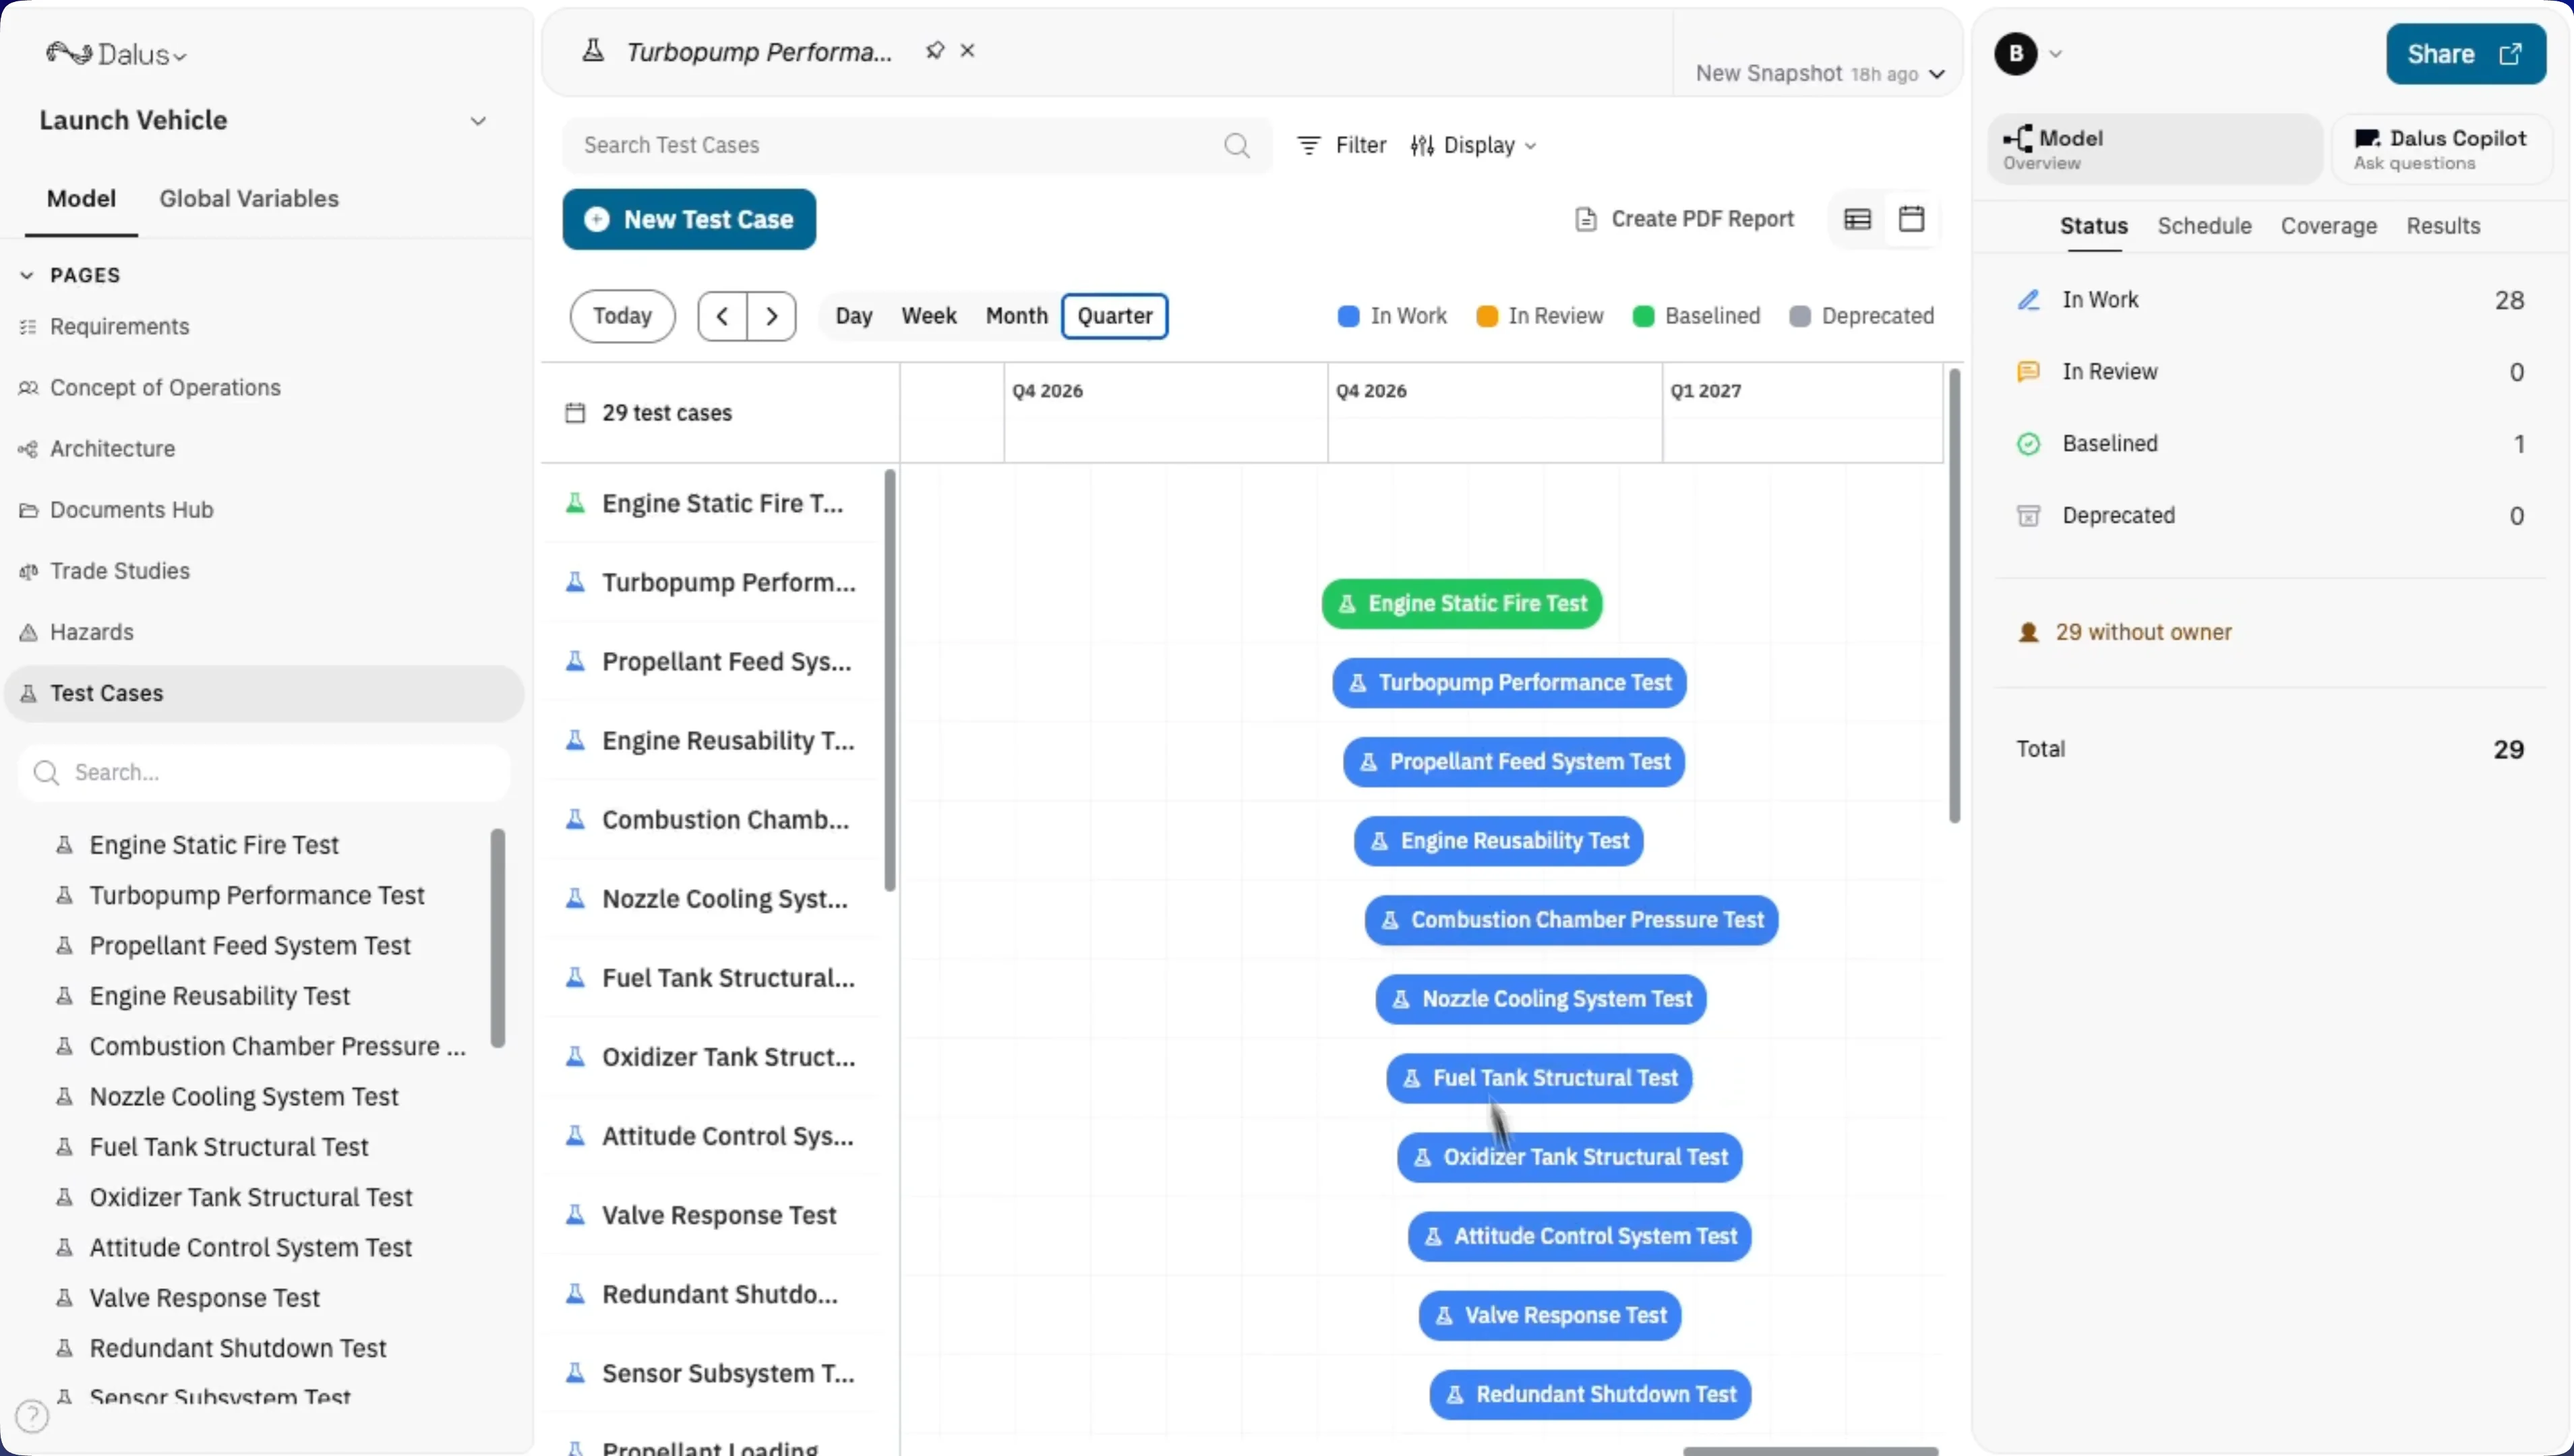Click New Test Case button
The image size is (2574, 1456).
click(689, 220)
